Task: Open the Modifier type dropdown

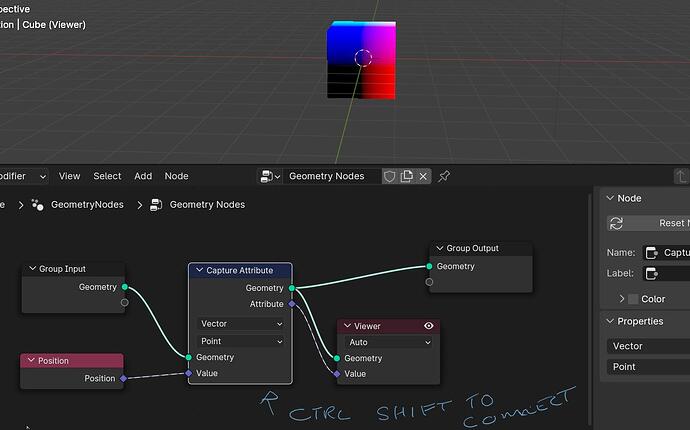Action: pyautogui.click(x=22, y=176)
